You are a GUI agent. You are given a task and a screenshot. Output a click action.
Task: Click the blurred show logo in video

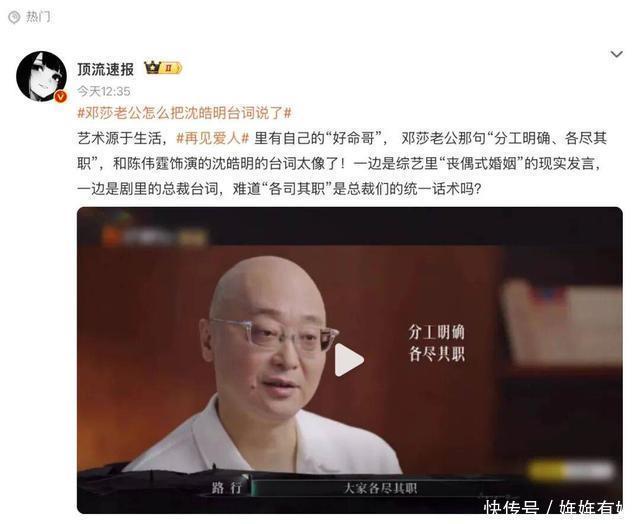pos(153,236)
